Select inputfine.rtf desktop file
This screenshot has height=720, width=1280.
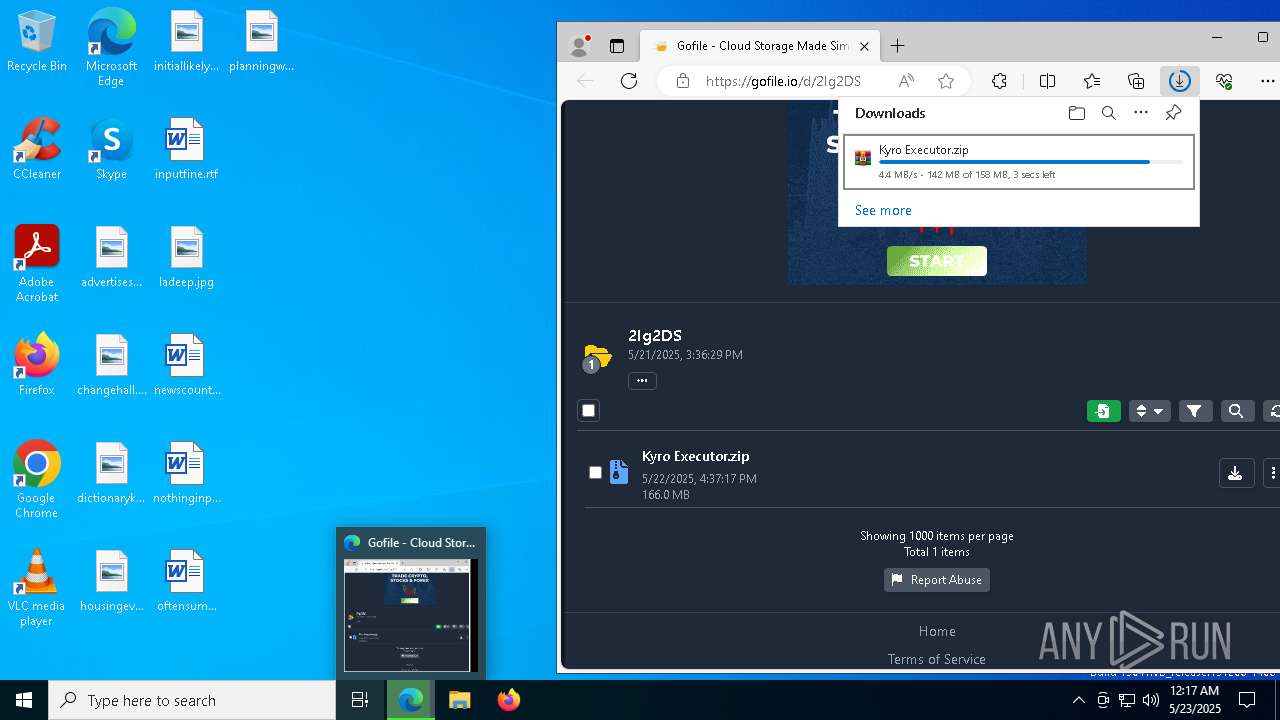(x=186, y=150)
